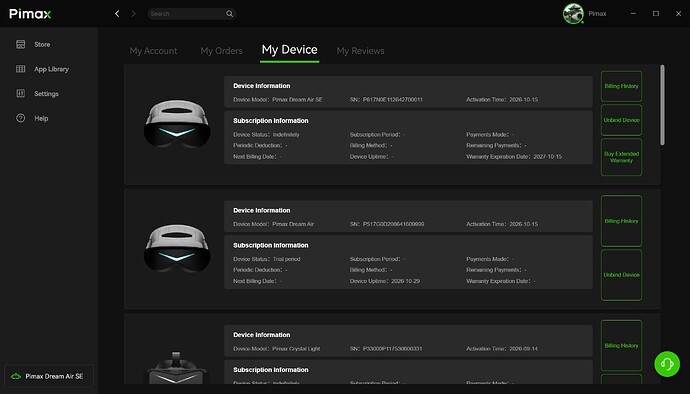Switch to My Orders tab
690x394 pixels.
pyautogui.click(x=221, y=51)
